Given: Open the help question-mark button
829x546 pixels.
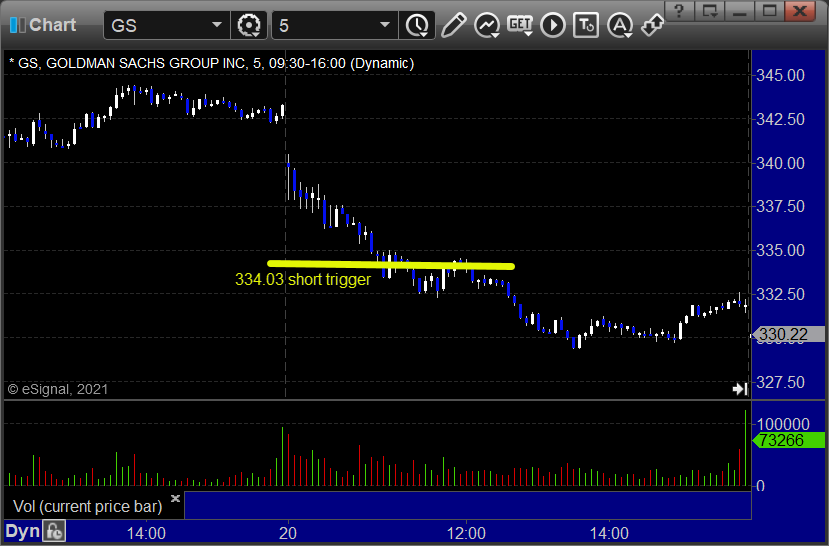Looking at the screenshot, I should pos(680,11).
